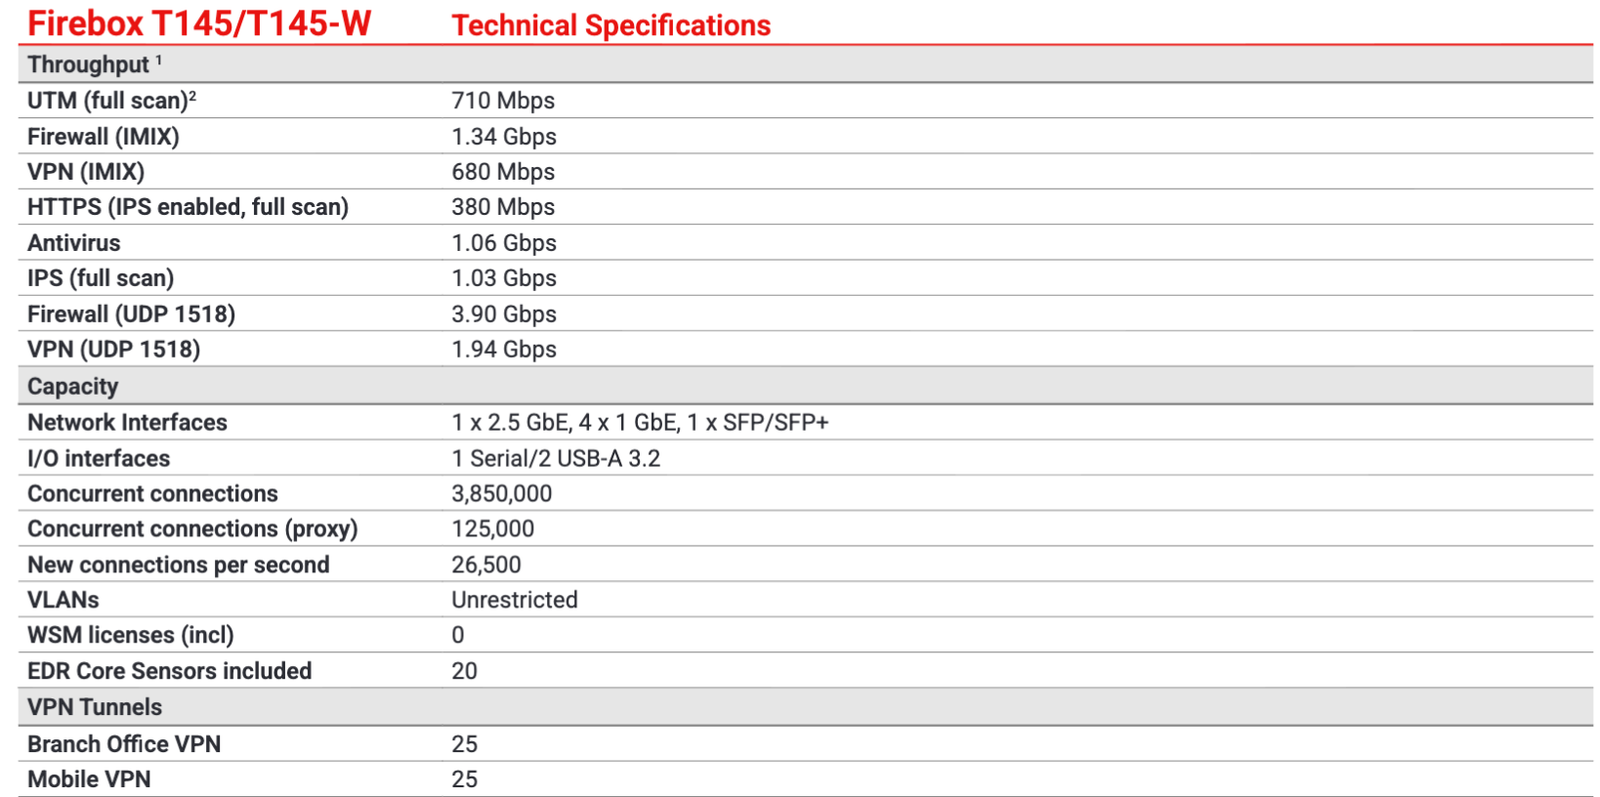Click the Antivirus row label
The width and height of the screenshot is (1600, 797).
[74, 243]
